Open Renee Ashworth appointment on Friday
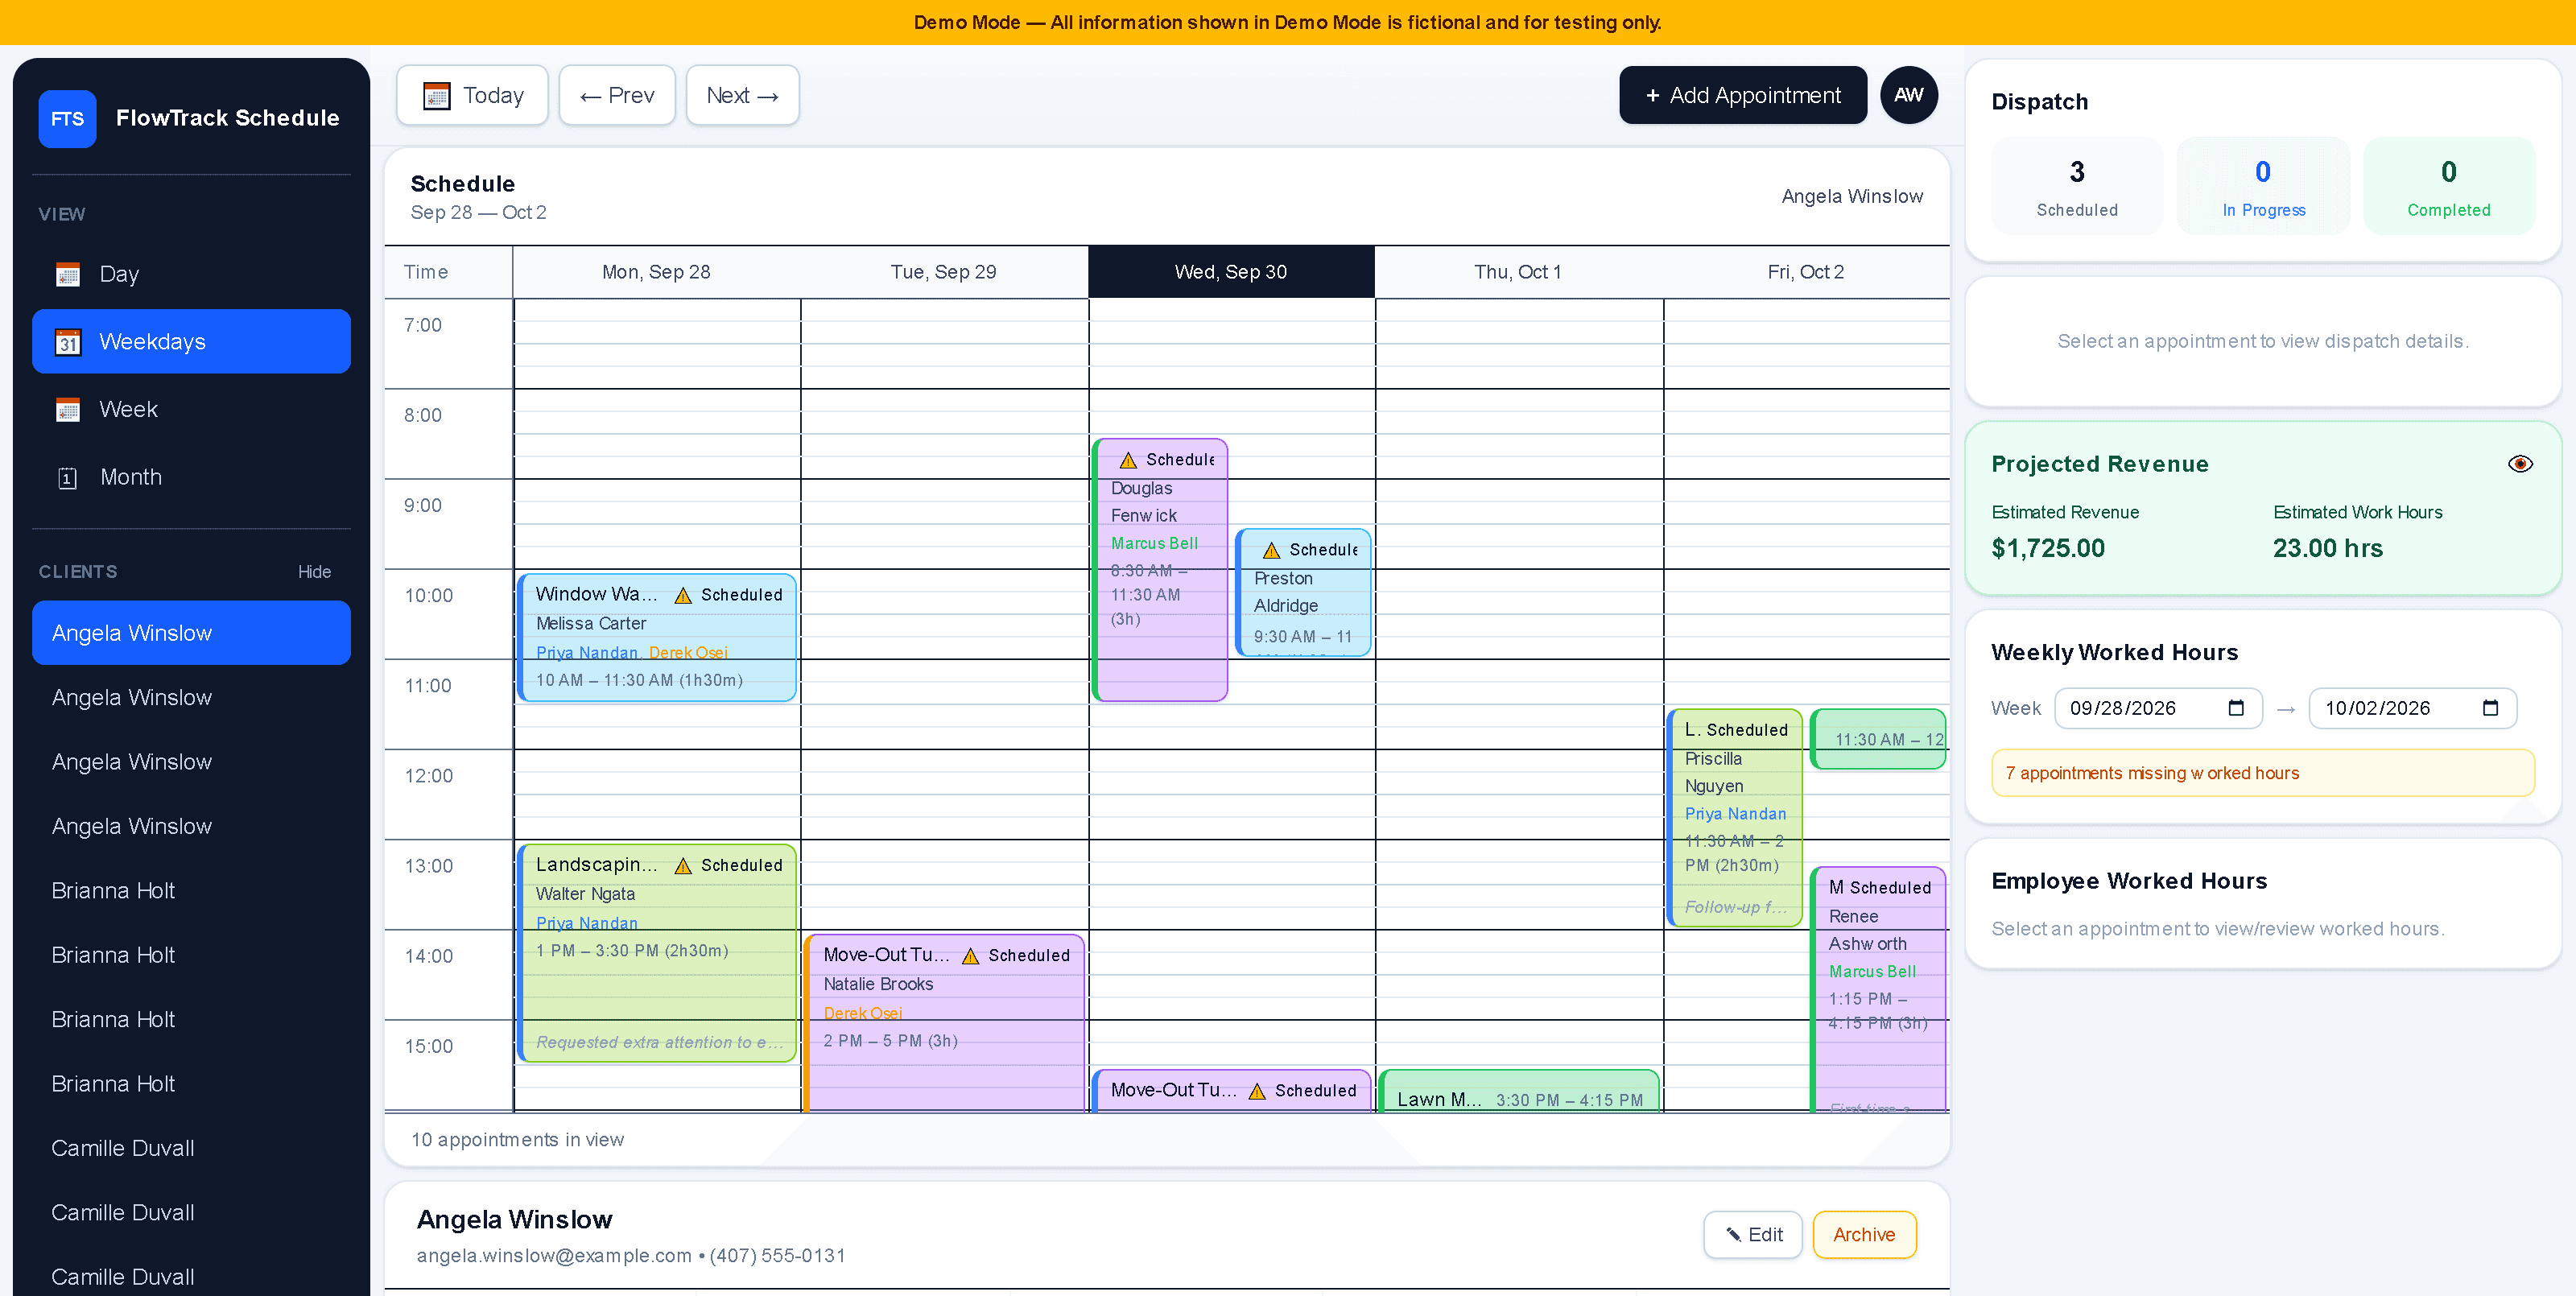The height and width of the screenshot is (1296, 2576). click(x=1879, y=990)
